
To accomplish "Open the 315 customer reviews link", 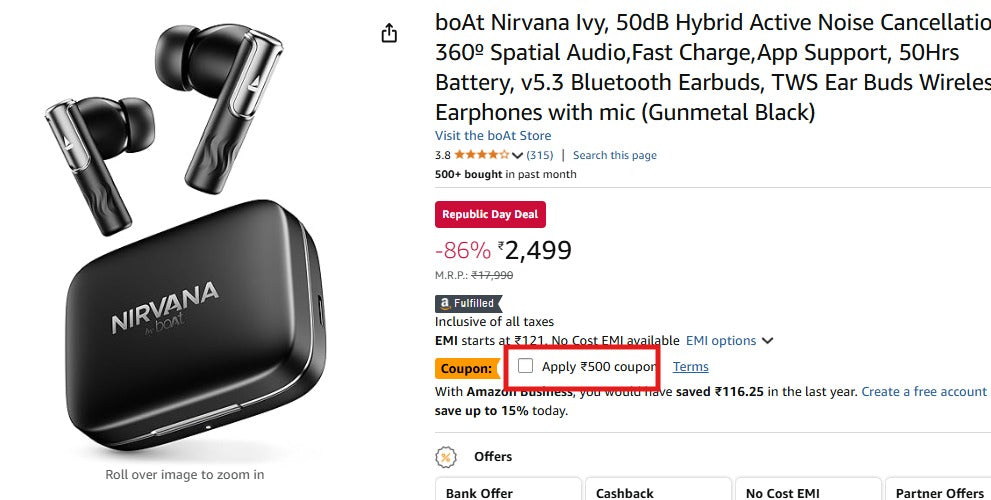I will coord(540,155).
